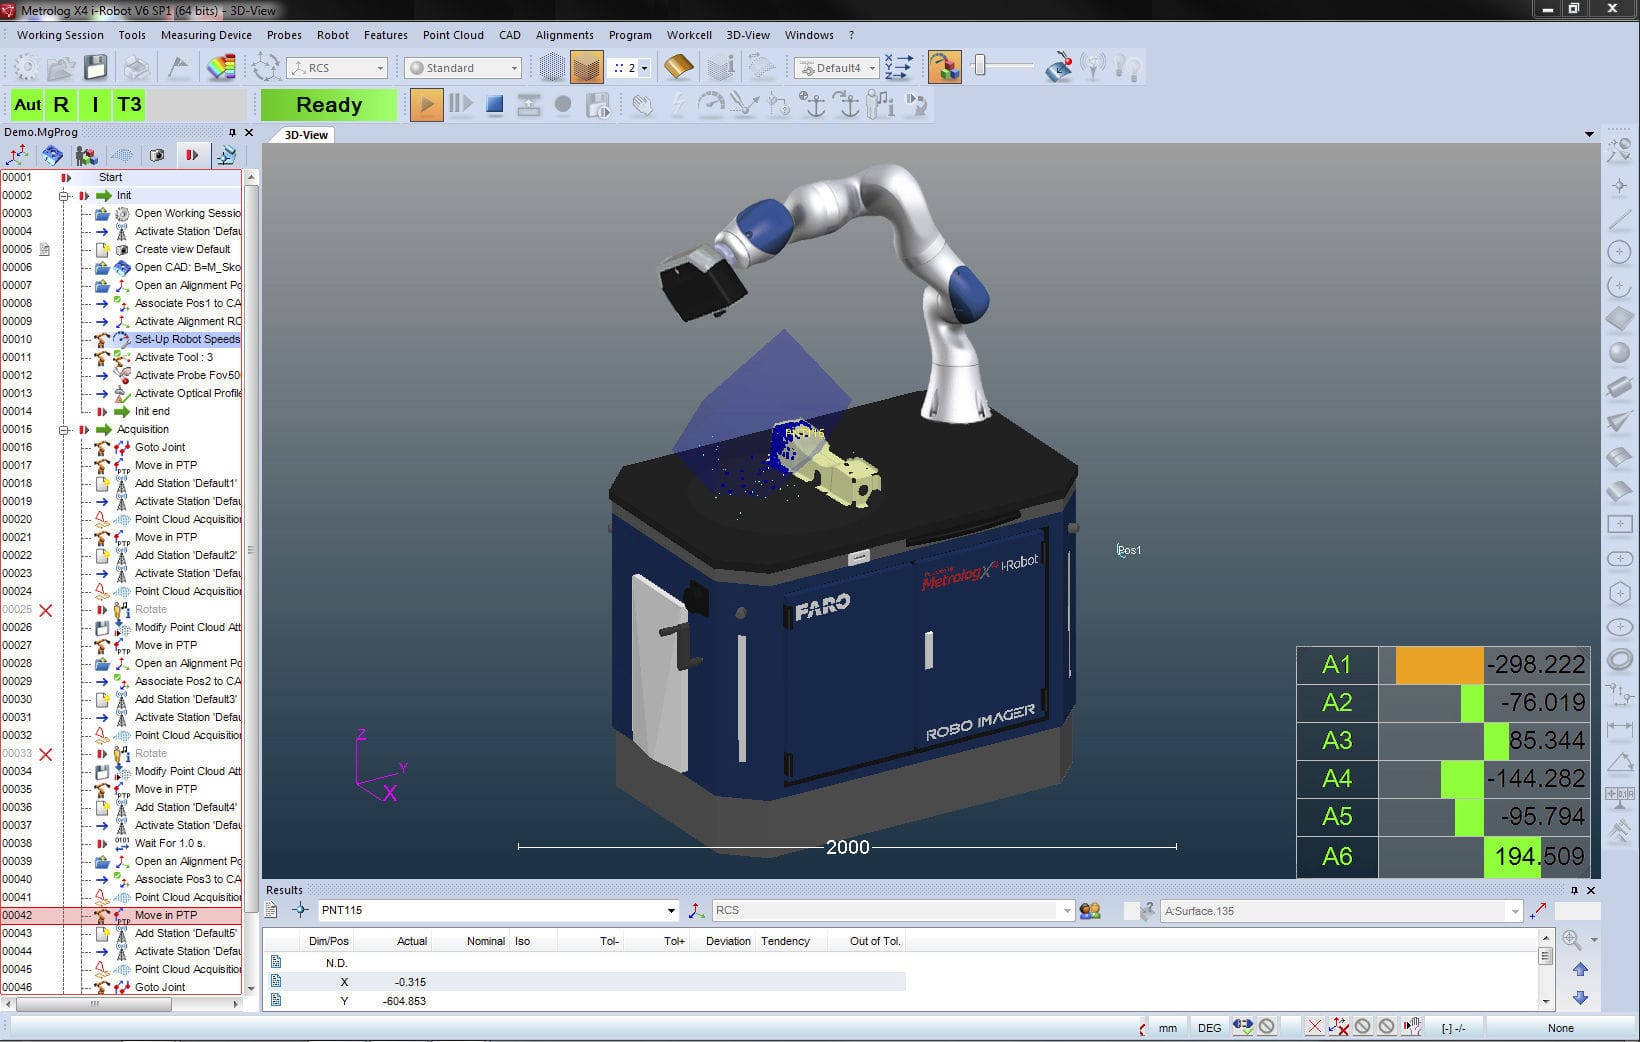Select the camera view icon in the program panel

pos(157,155)
